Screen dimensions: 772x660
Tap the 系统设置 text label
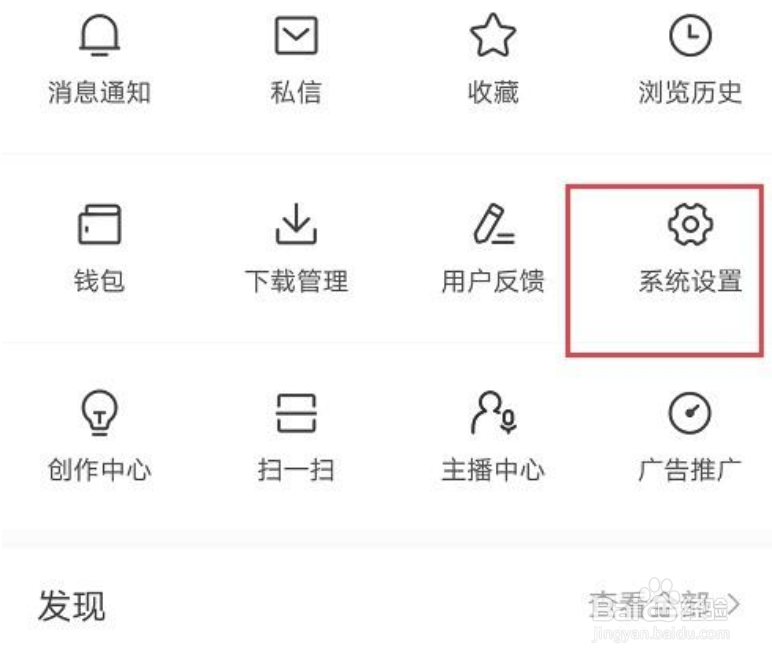tap(690, 281)
